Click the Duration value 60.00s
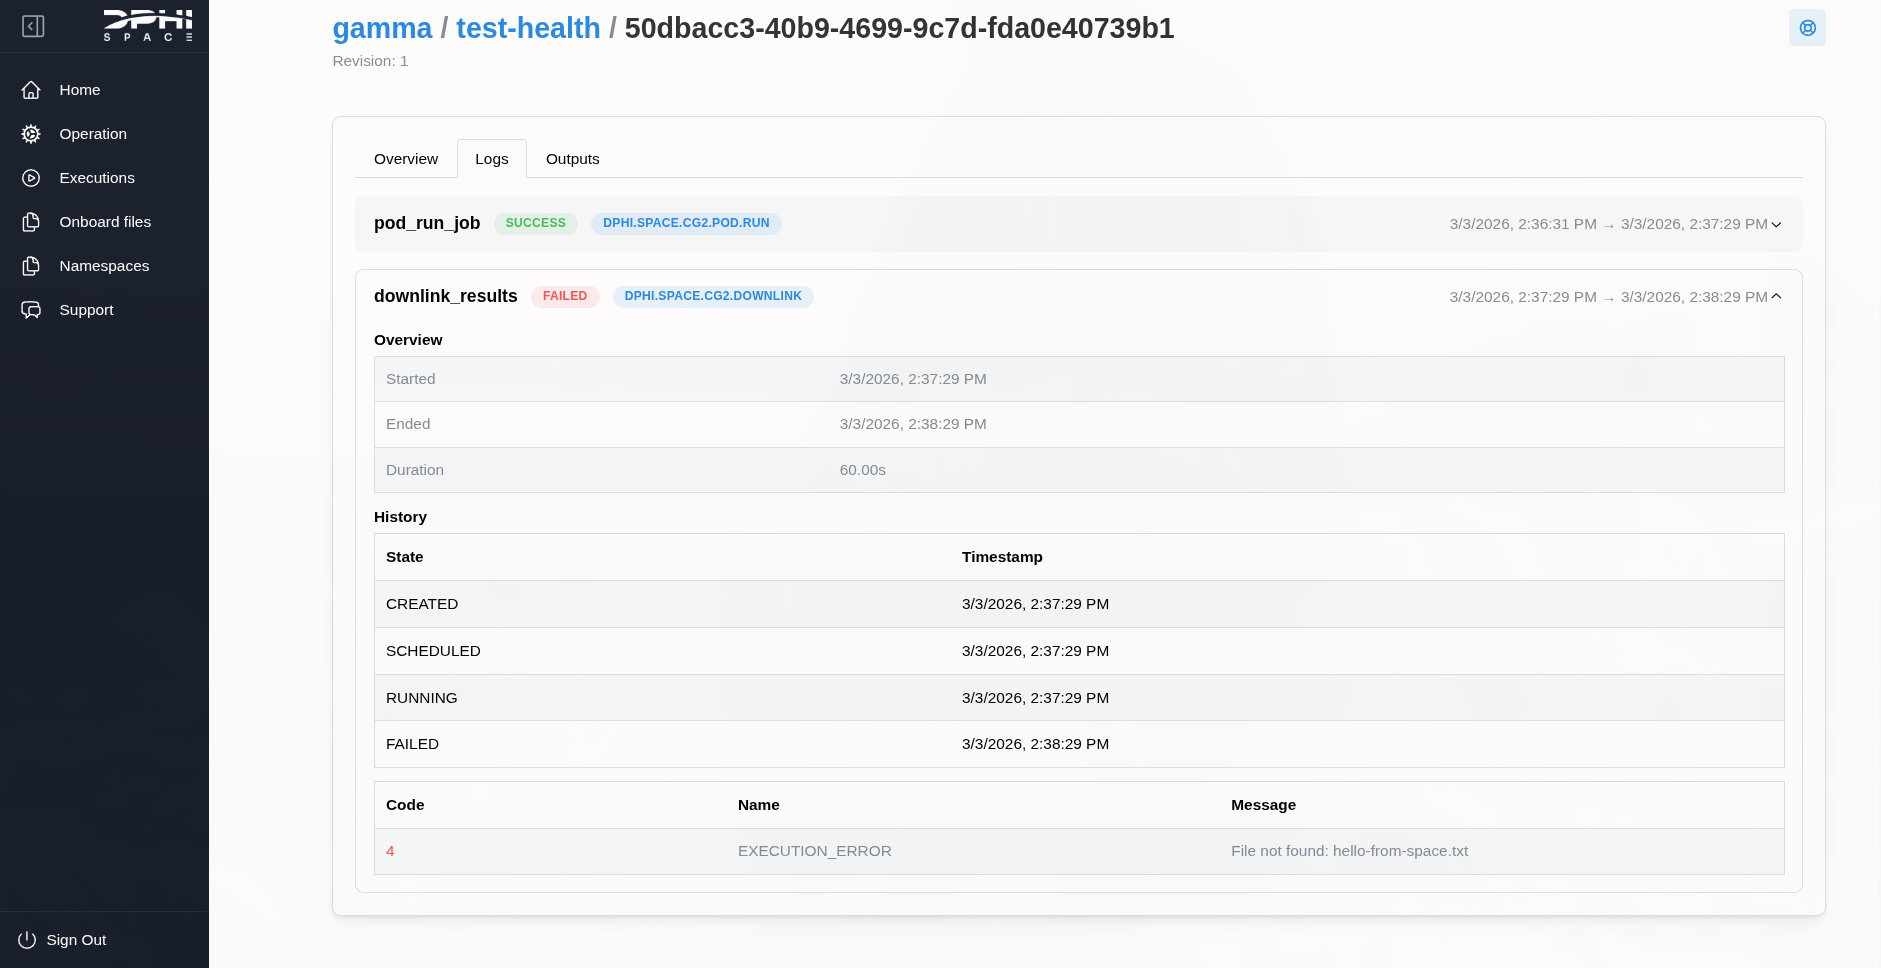The height and width of the screenshot is (968, 1881). tap(863, 470)
